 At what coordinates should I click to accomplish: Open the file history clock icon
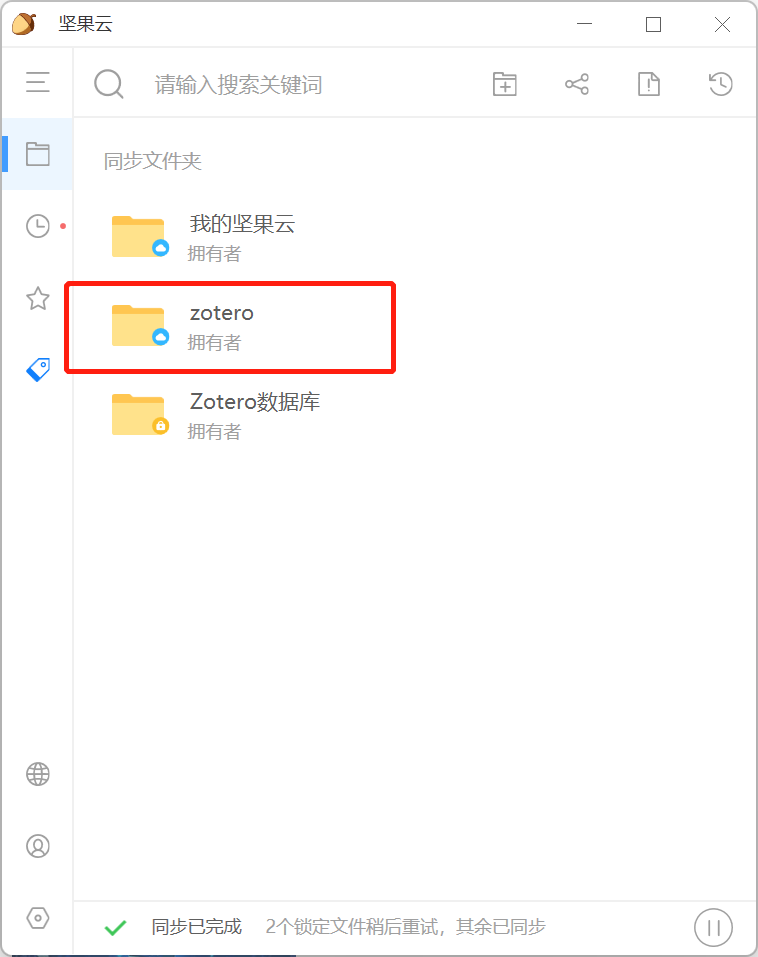click(x=721, y=84)
